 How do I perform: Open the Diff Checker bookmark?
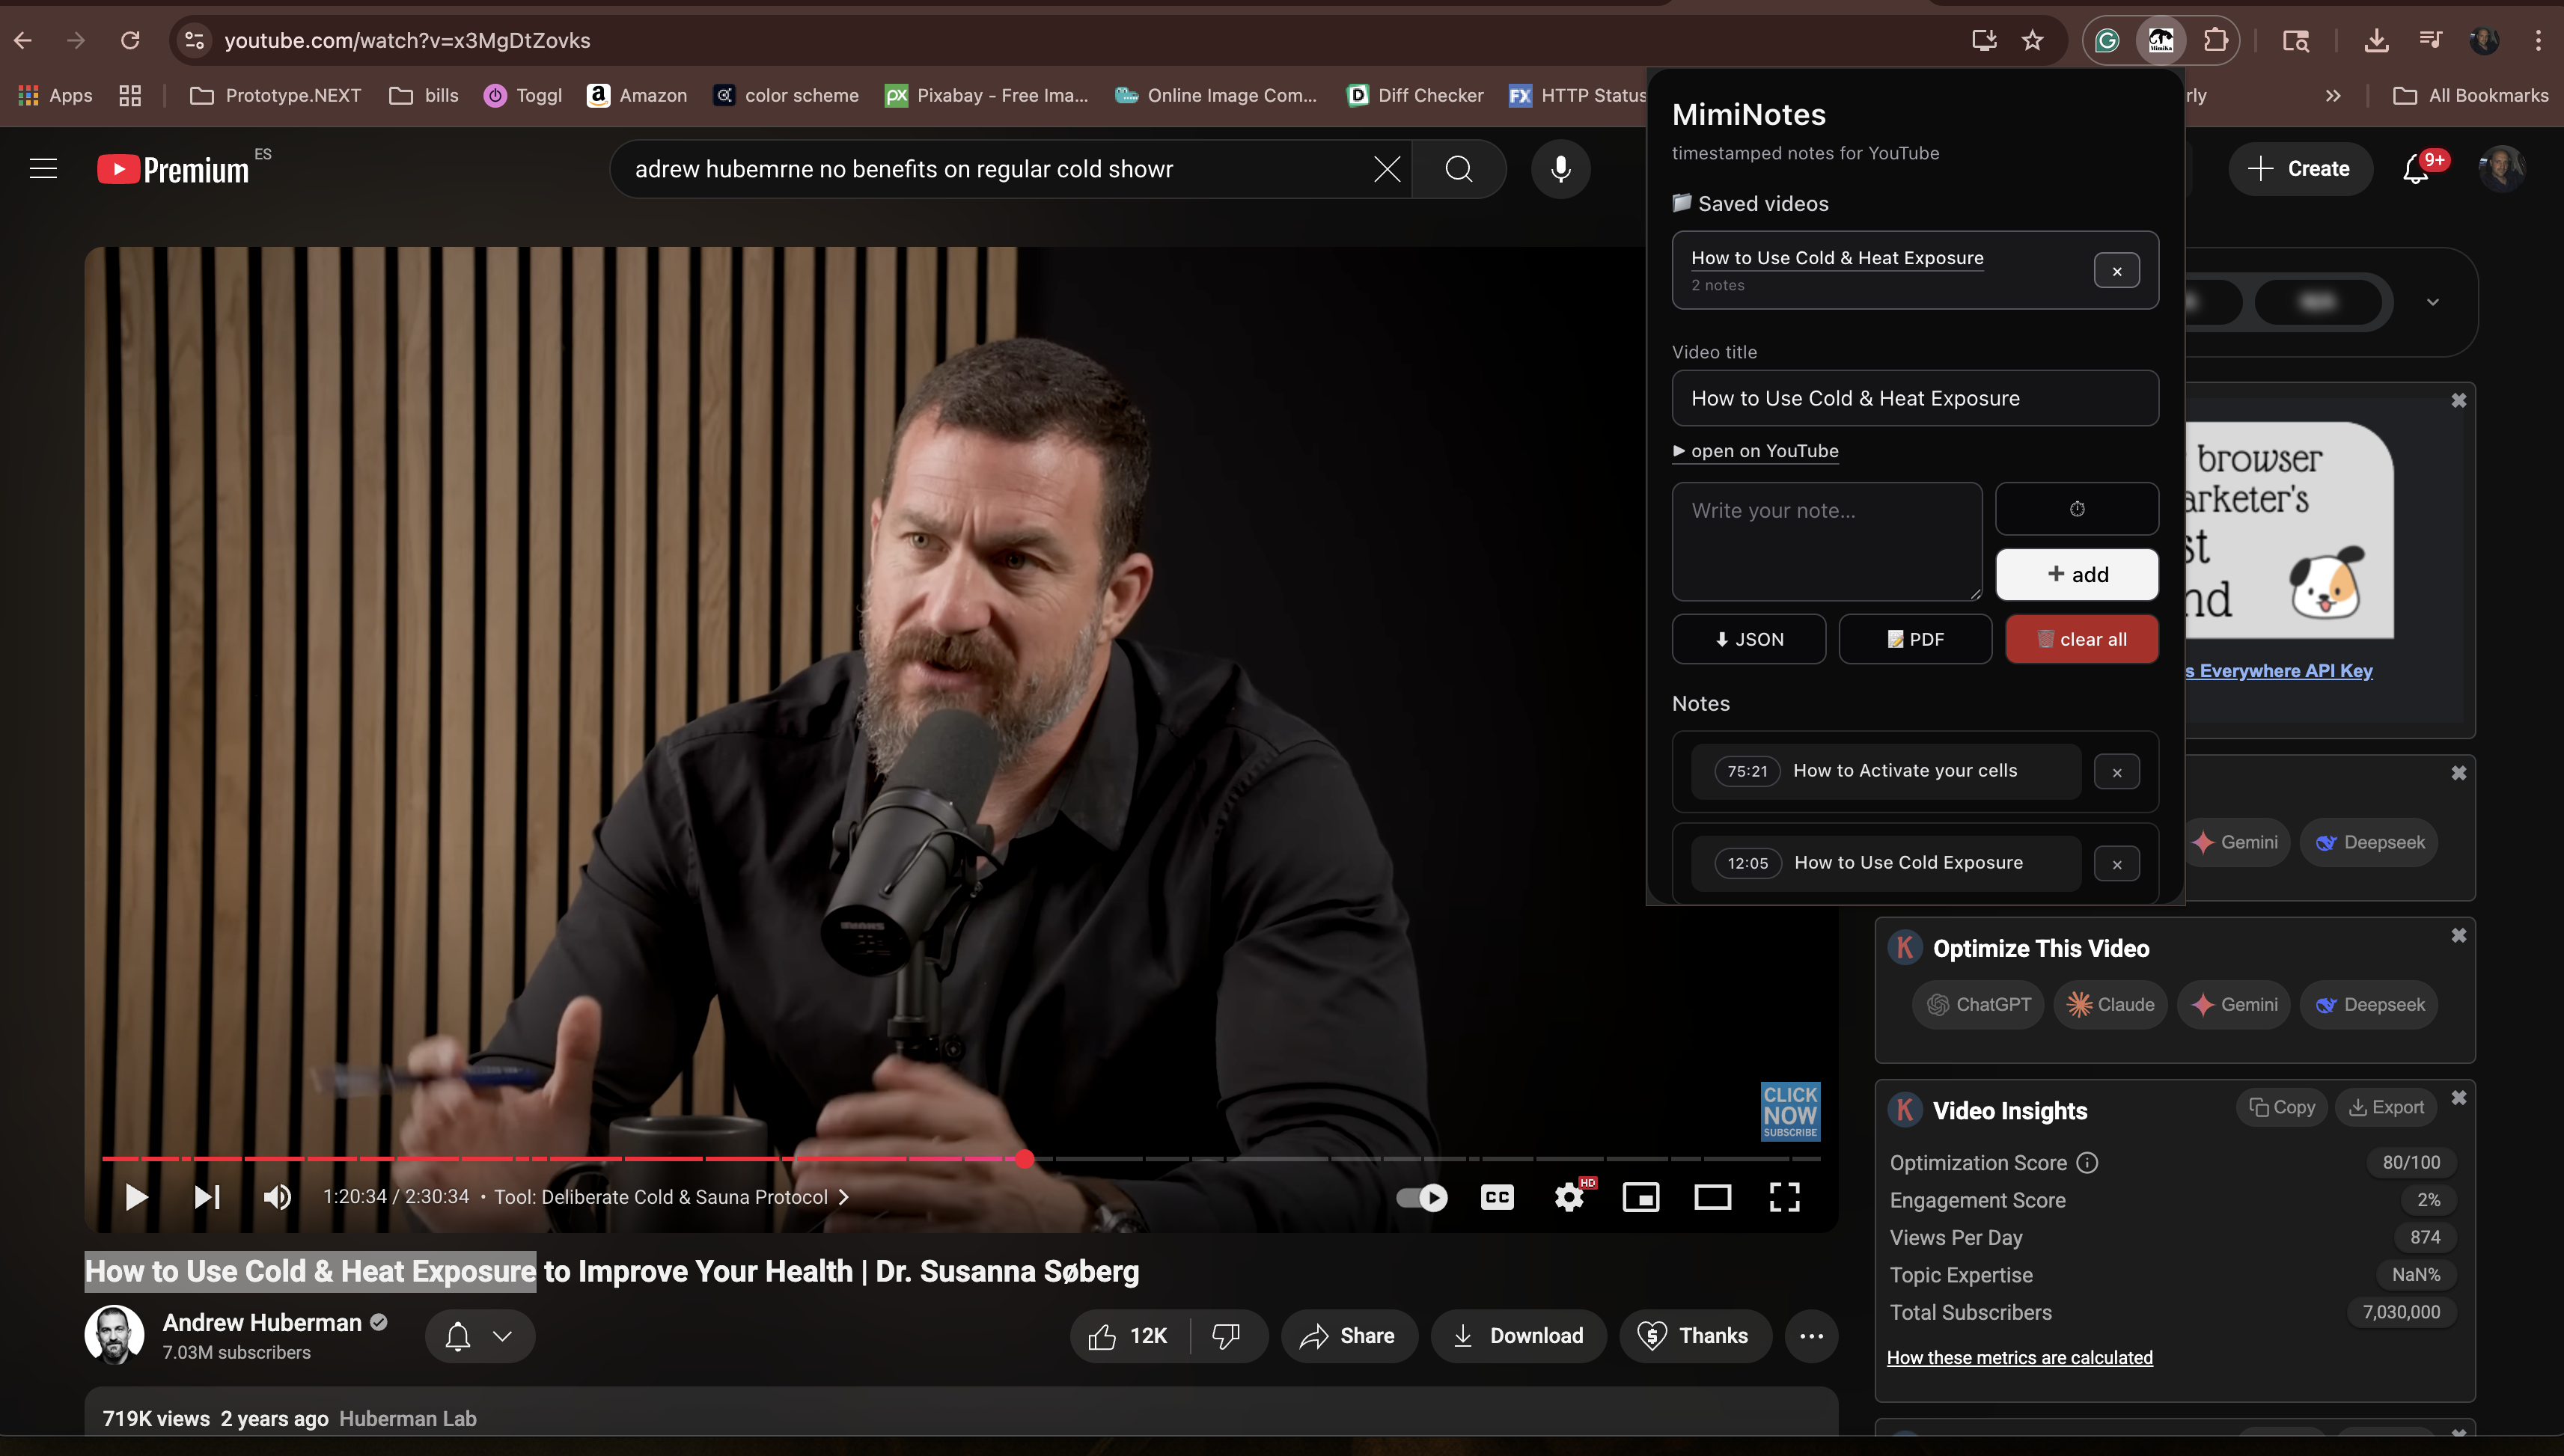coord(1415,95)
